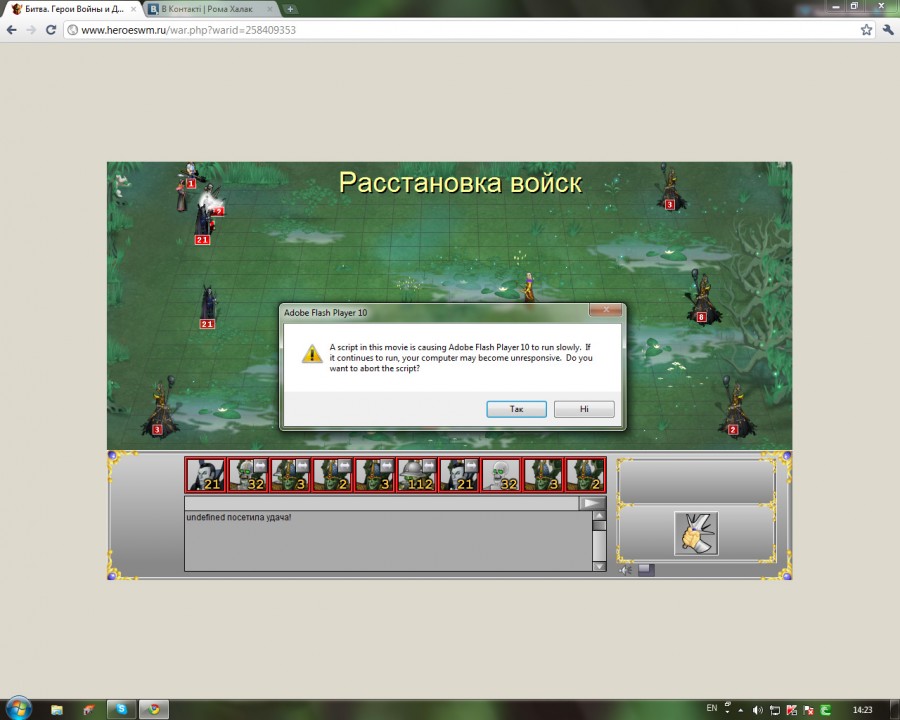900x720 pixels.
Task: Open the system volume control in the tray
Action: [757, 710]
